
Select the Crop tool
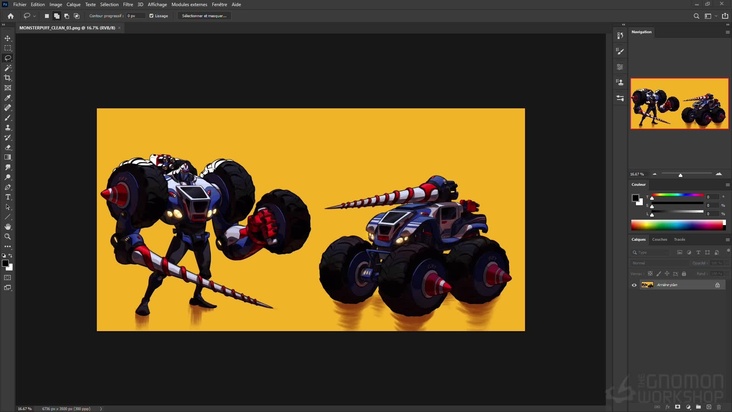[8, 78]
